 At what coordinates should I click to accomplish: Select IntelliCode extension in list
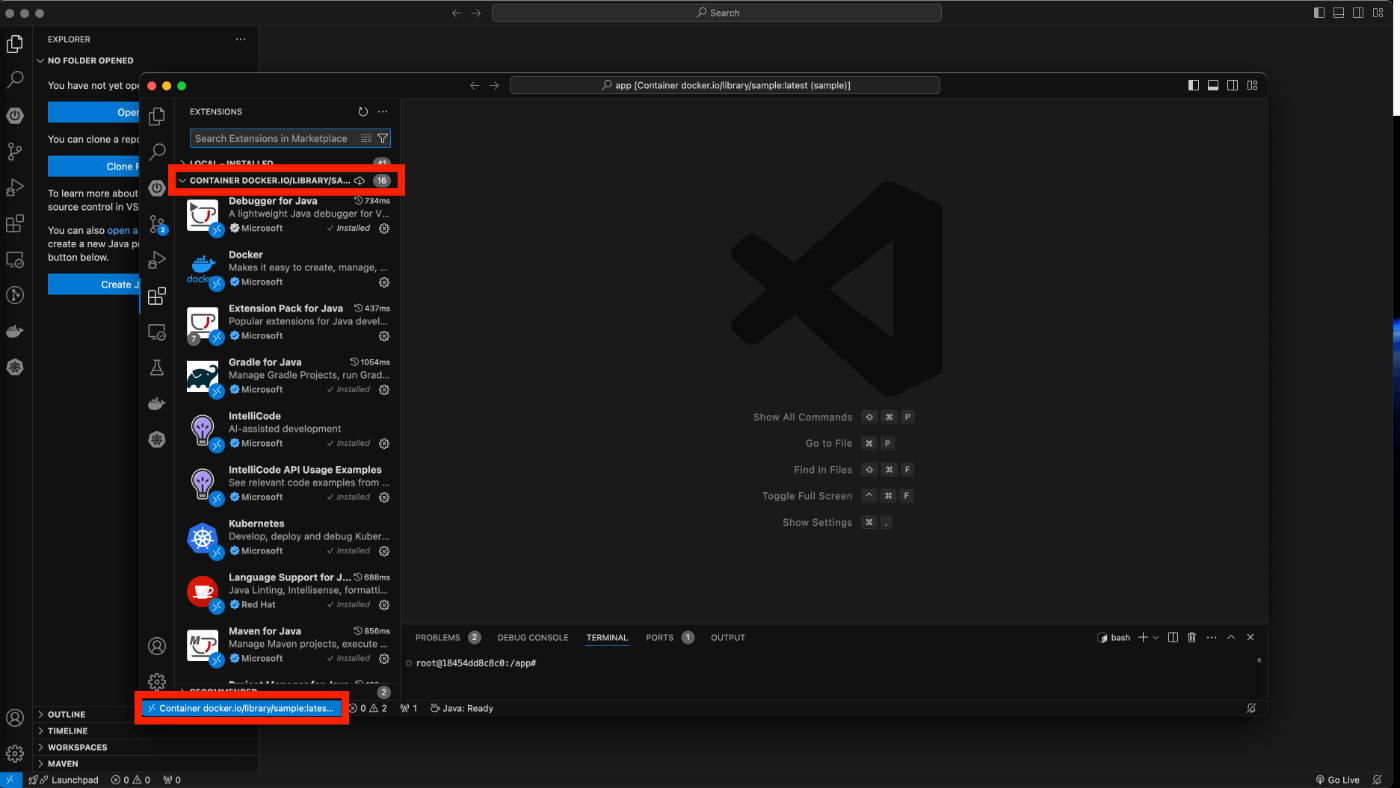pos(288,429)
